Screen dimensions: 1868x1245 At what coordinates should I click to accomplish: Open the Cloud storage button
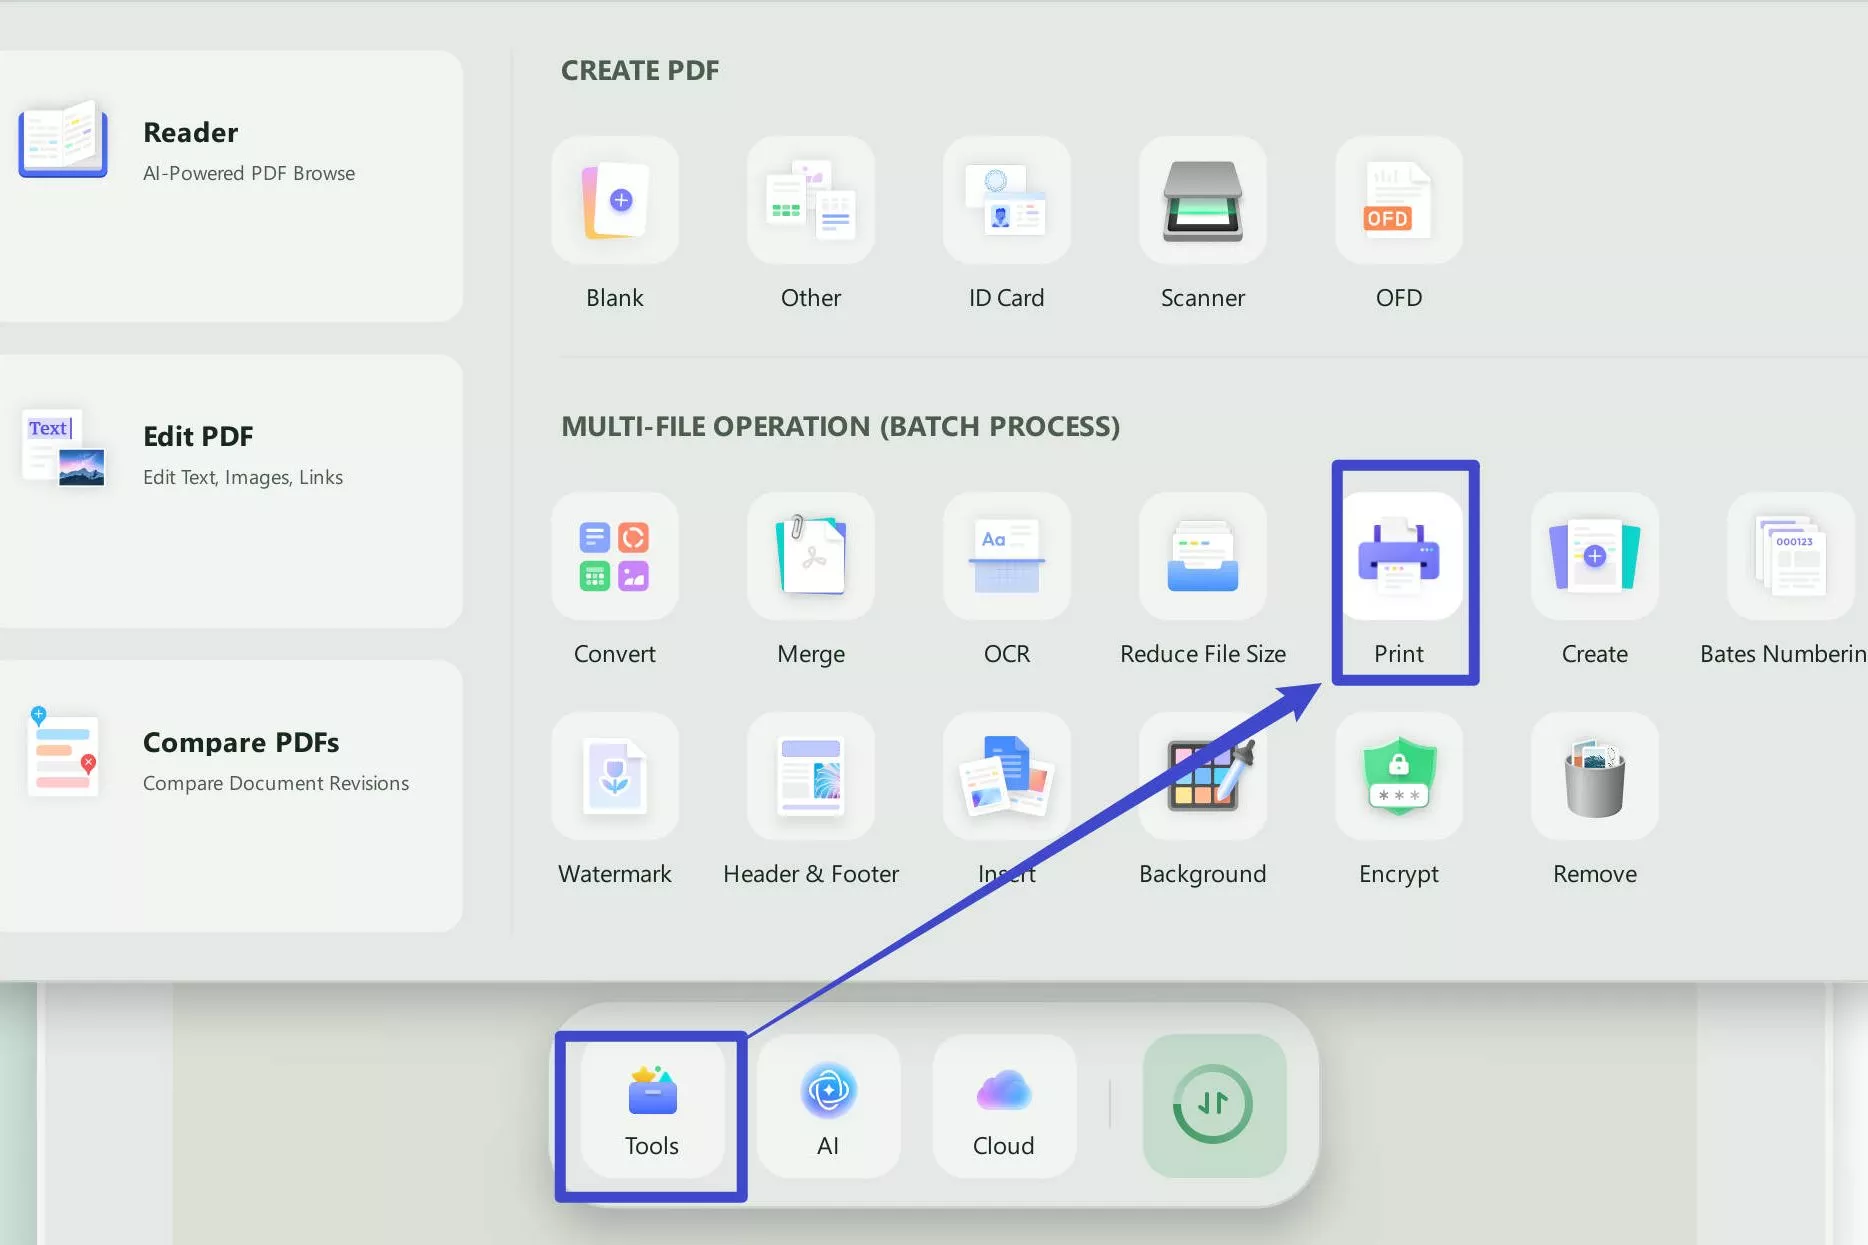click(x=1004, y=1106)
